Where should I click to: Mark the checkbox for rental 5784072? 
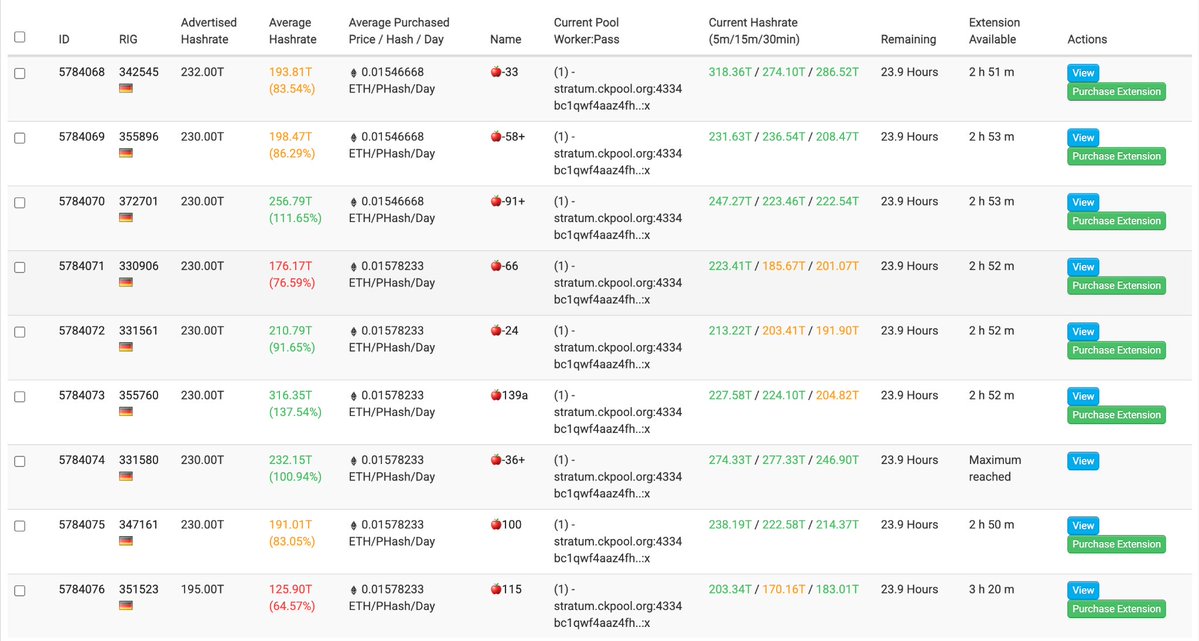point(20,332)
